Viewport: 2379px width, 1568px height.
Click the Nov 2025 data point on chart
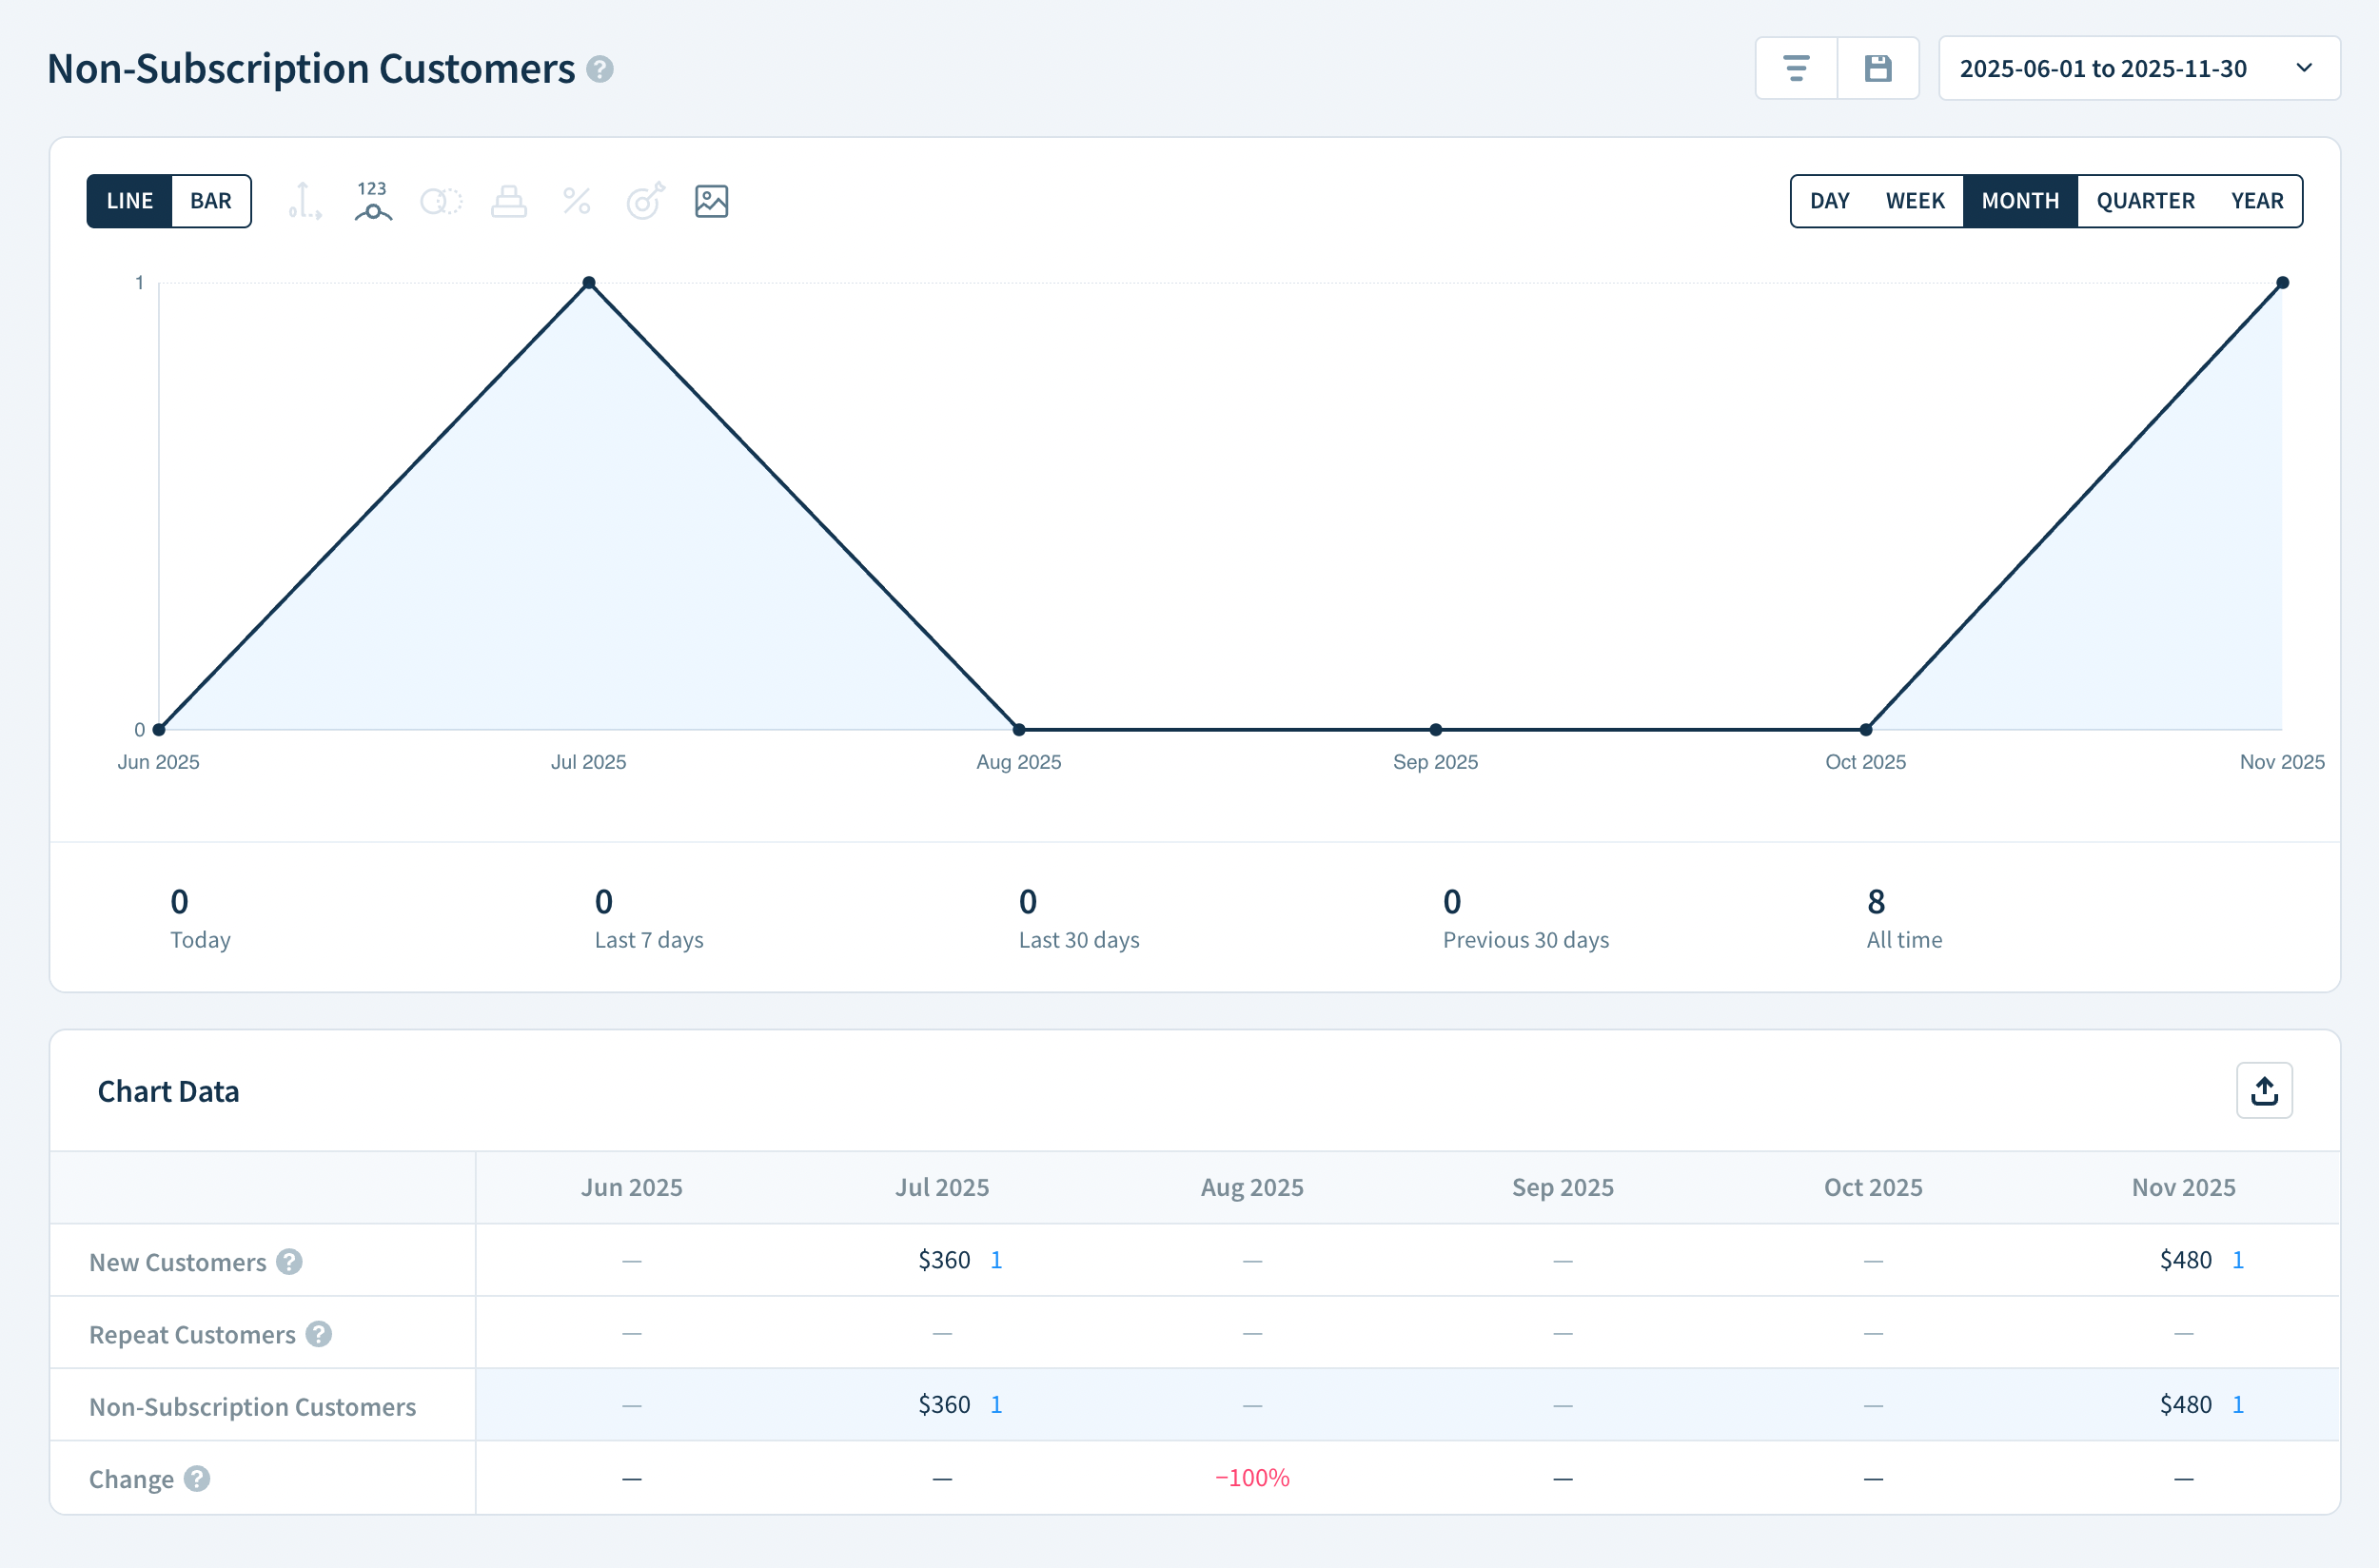point(2281,282)
